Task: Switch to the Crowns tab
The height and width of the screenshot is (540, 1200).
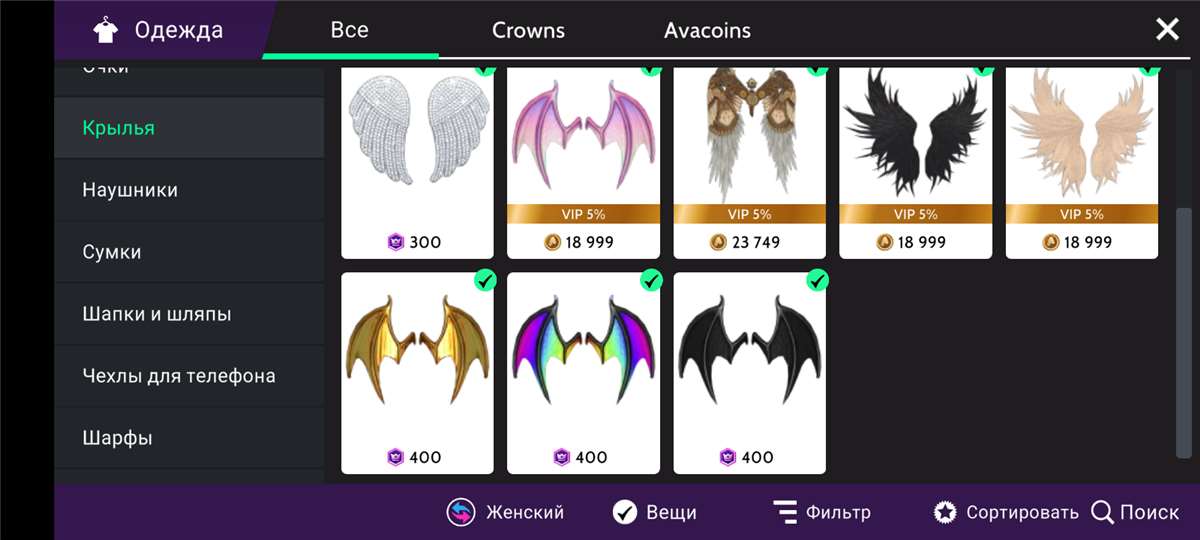Action: [x=528, y=30]
